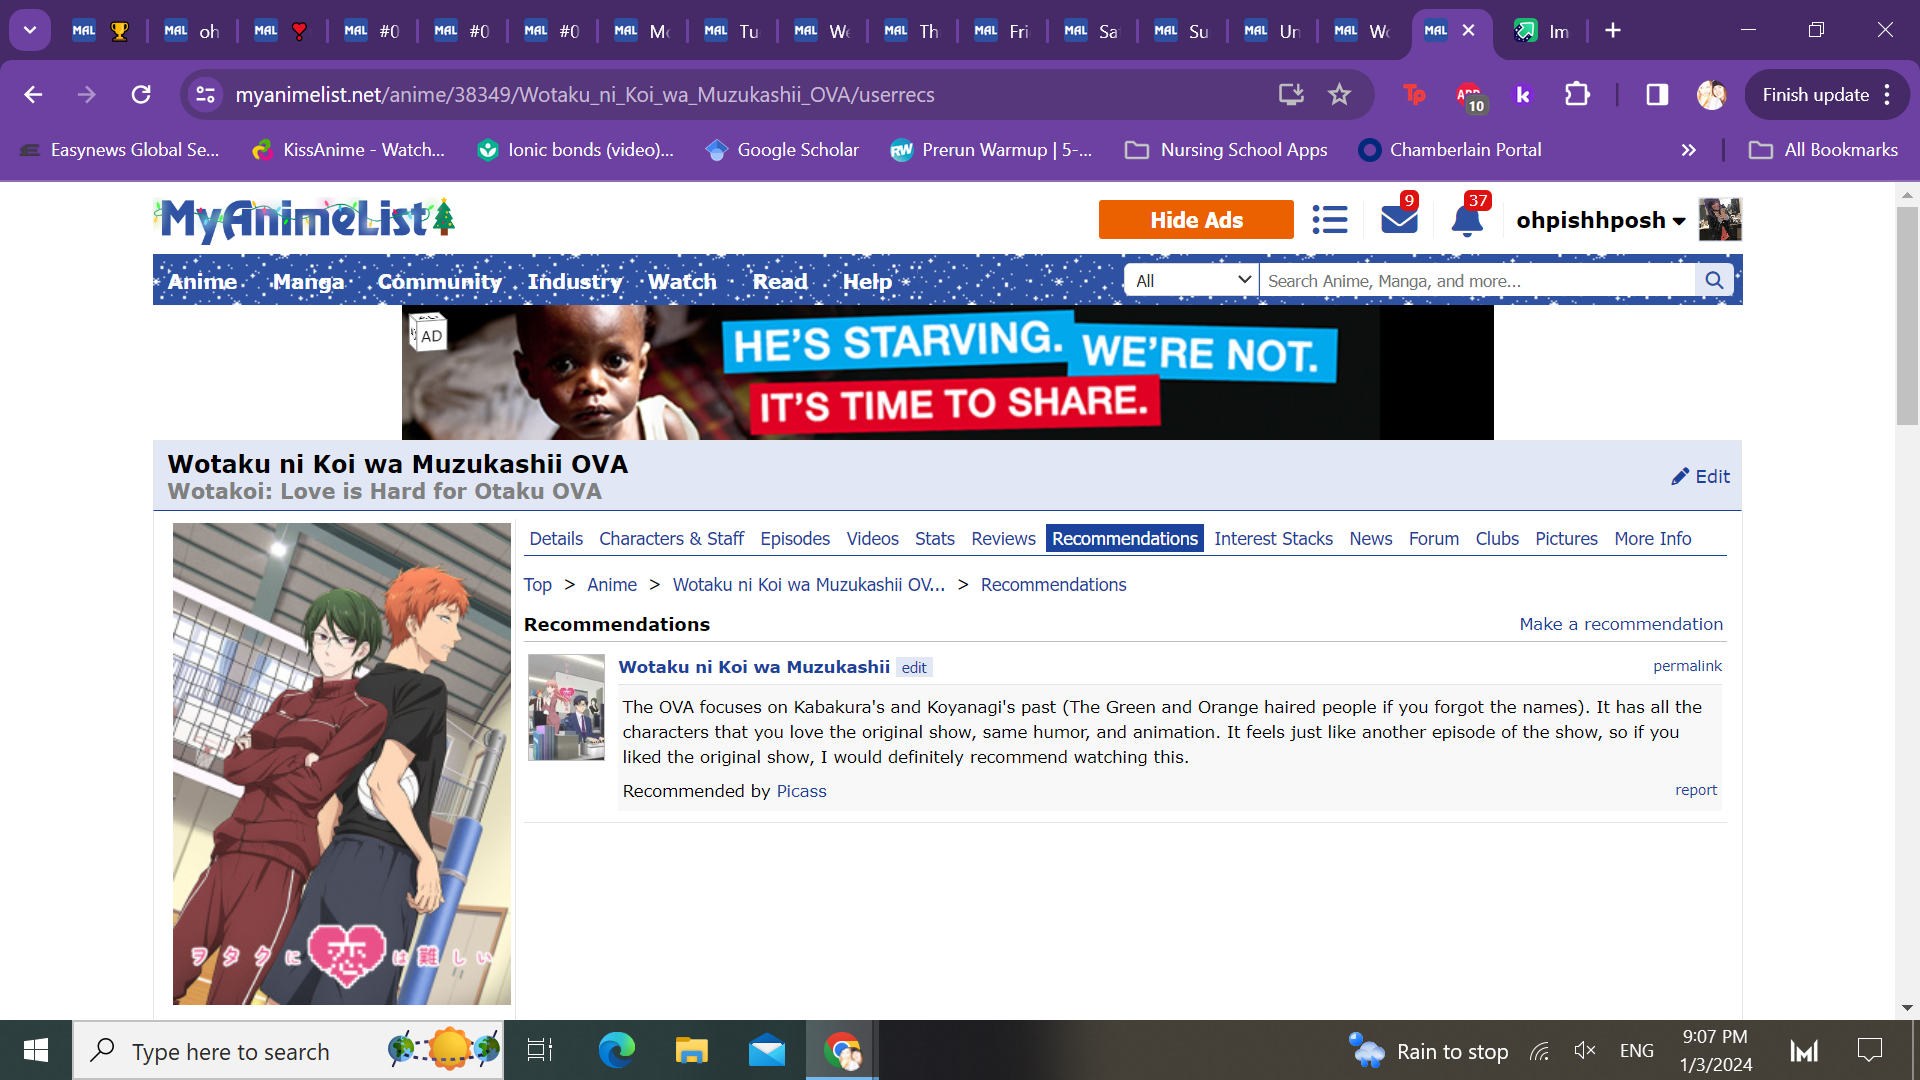Screen dimensions: 1920x1080
Task: Open the Watch menu
Action: coord(682,282)
